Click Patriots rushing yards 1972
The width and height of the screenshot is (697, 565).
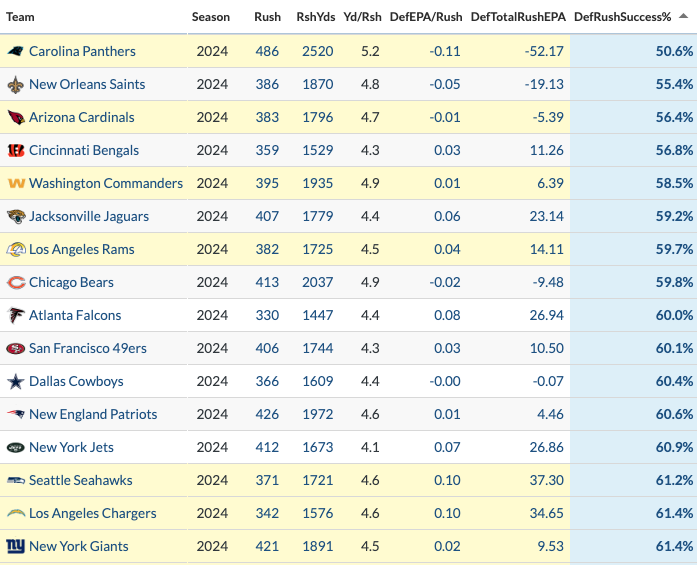pyautogui.click(x=317, y=414)
